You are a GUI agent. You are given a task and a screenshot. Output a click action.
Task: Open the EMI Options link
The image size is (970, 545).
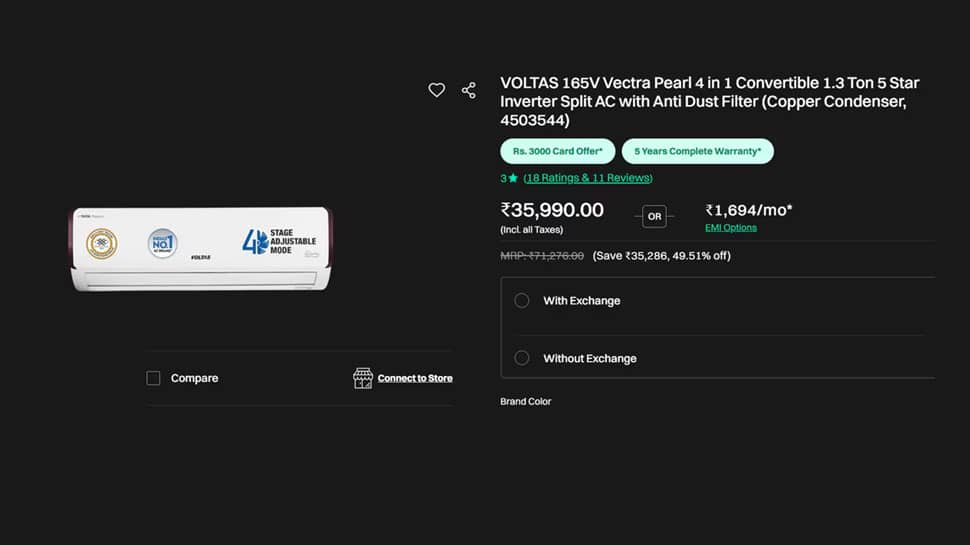(x=731, y=228)
